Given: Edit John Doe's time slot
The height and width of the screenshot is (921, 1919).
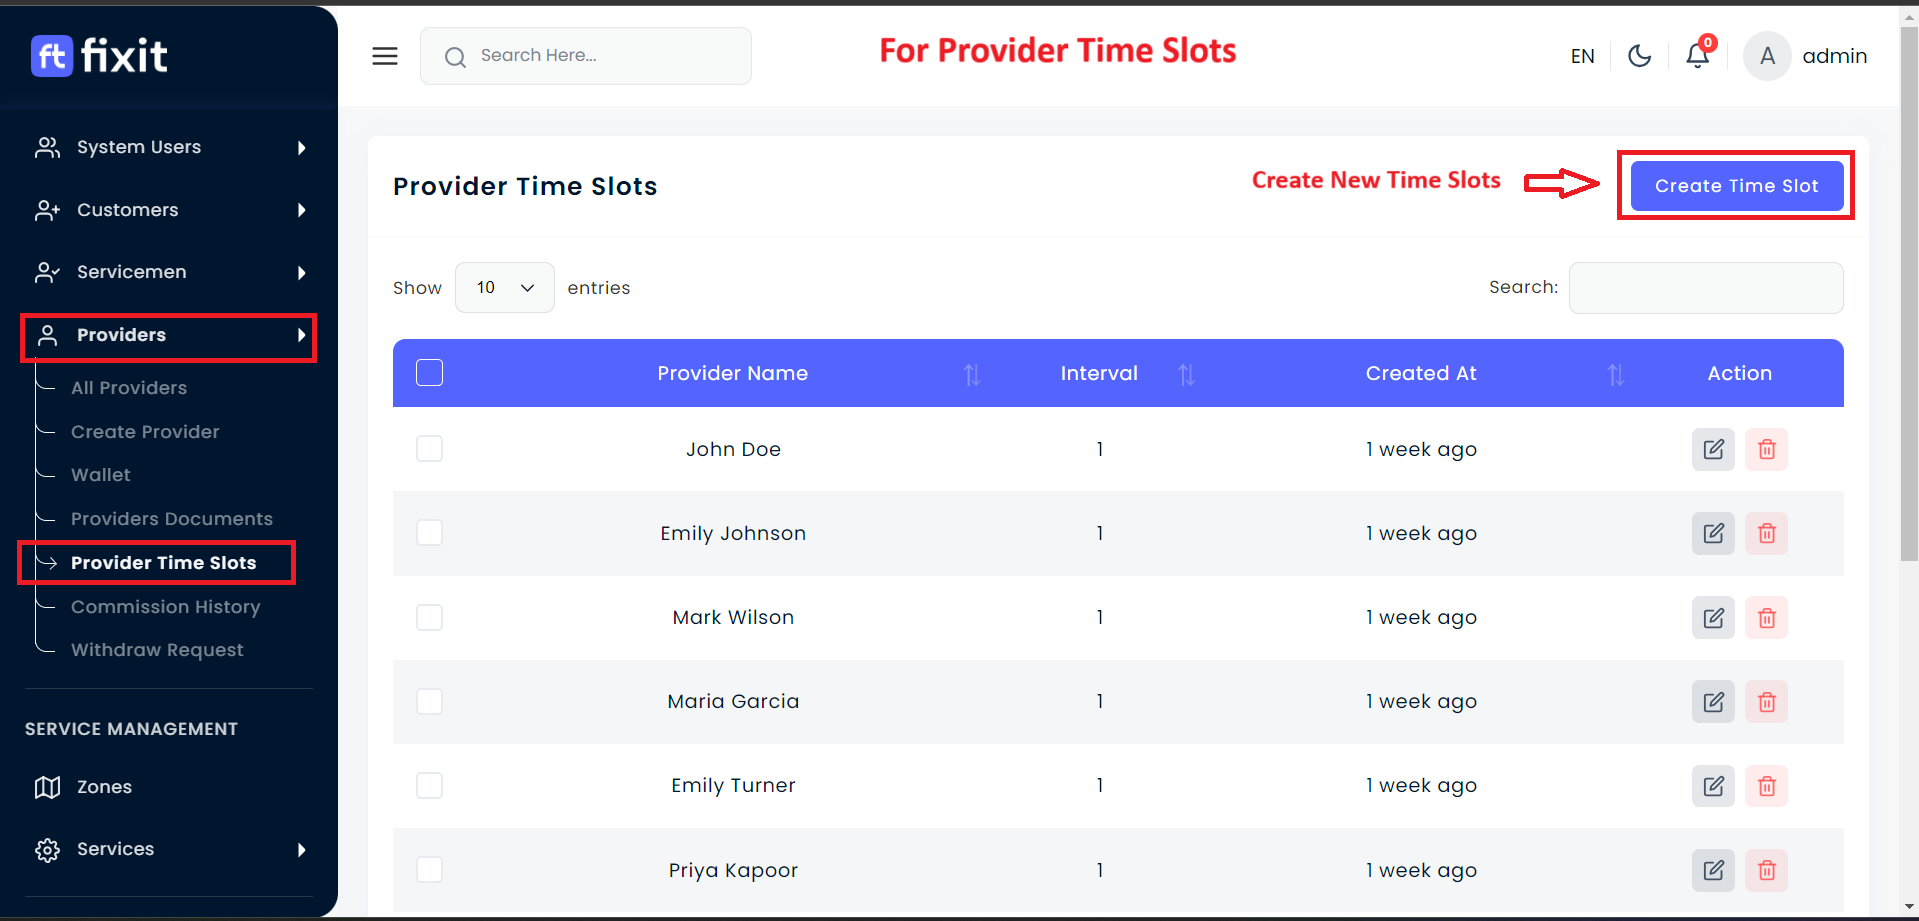Looking at the screenshot, I should [x=1713, y=449].
